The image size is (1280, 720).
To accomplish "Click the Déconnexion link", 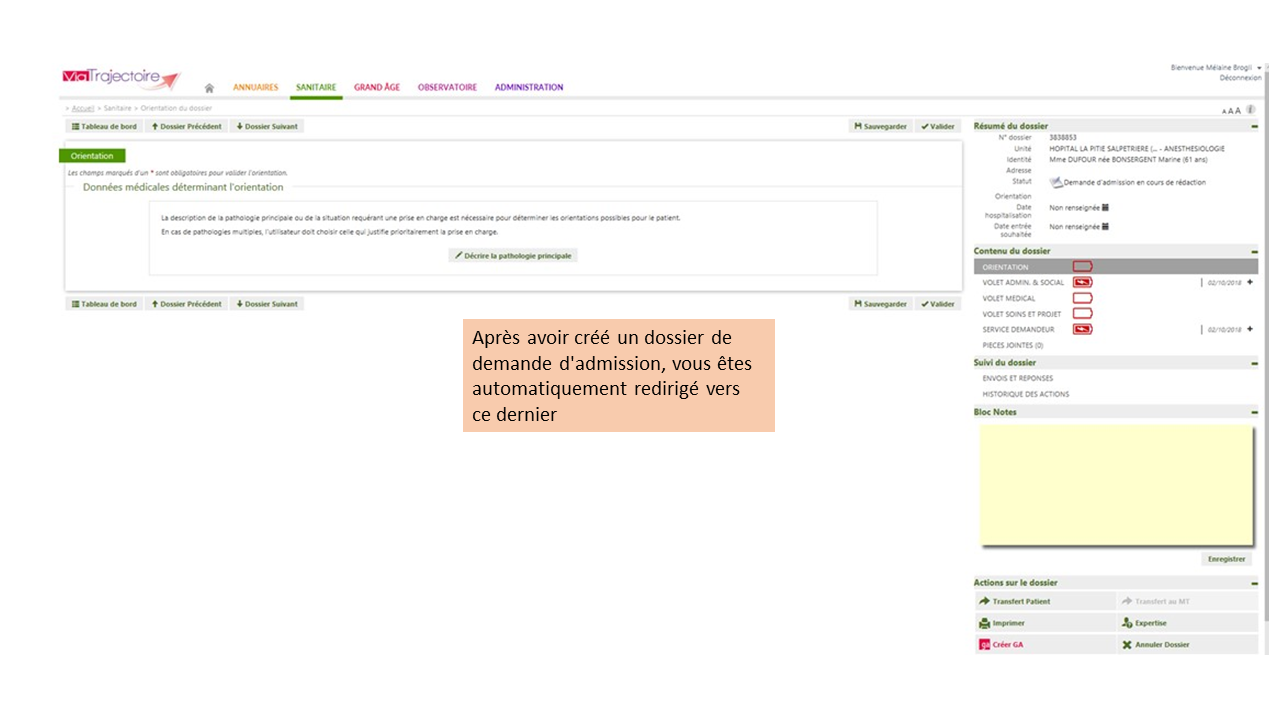I will (1240, 78).
